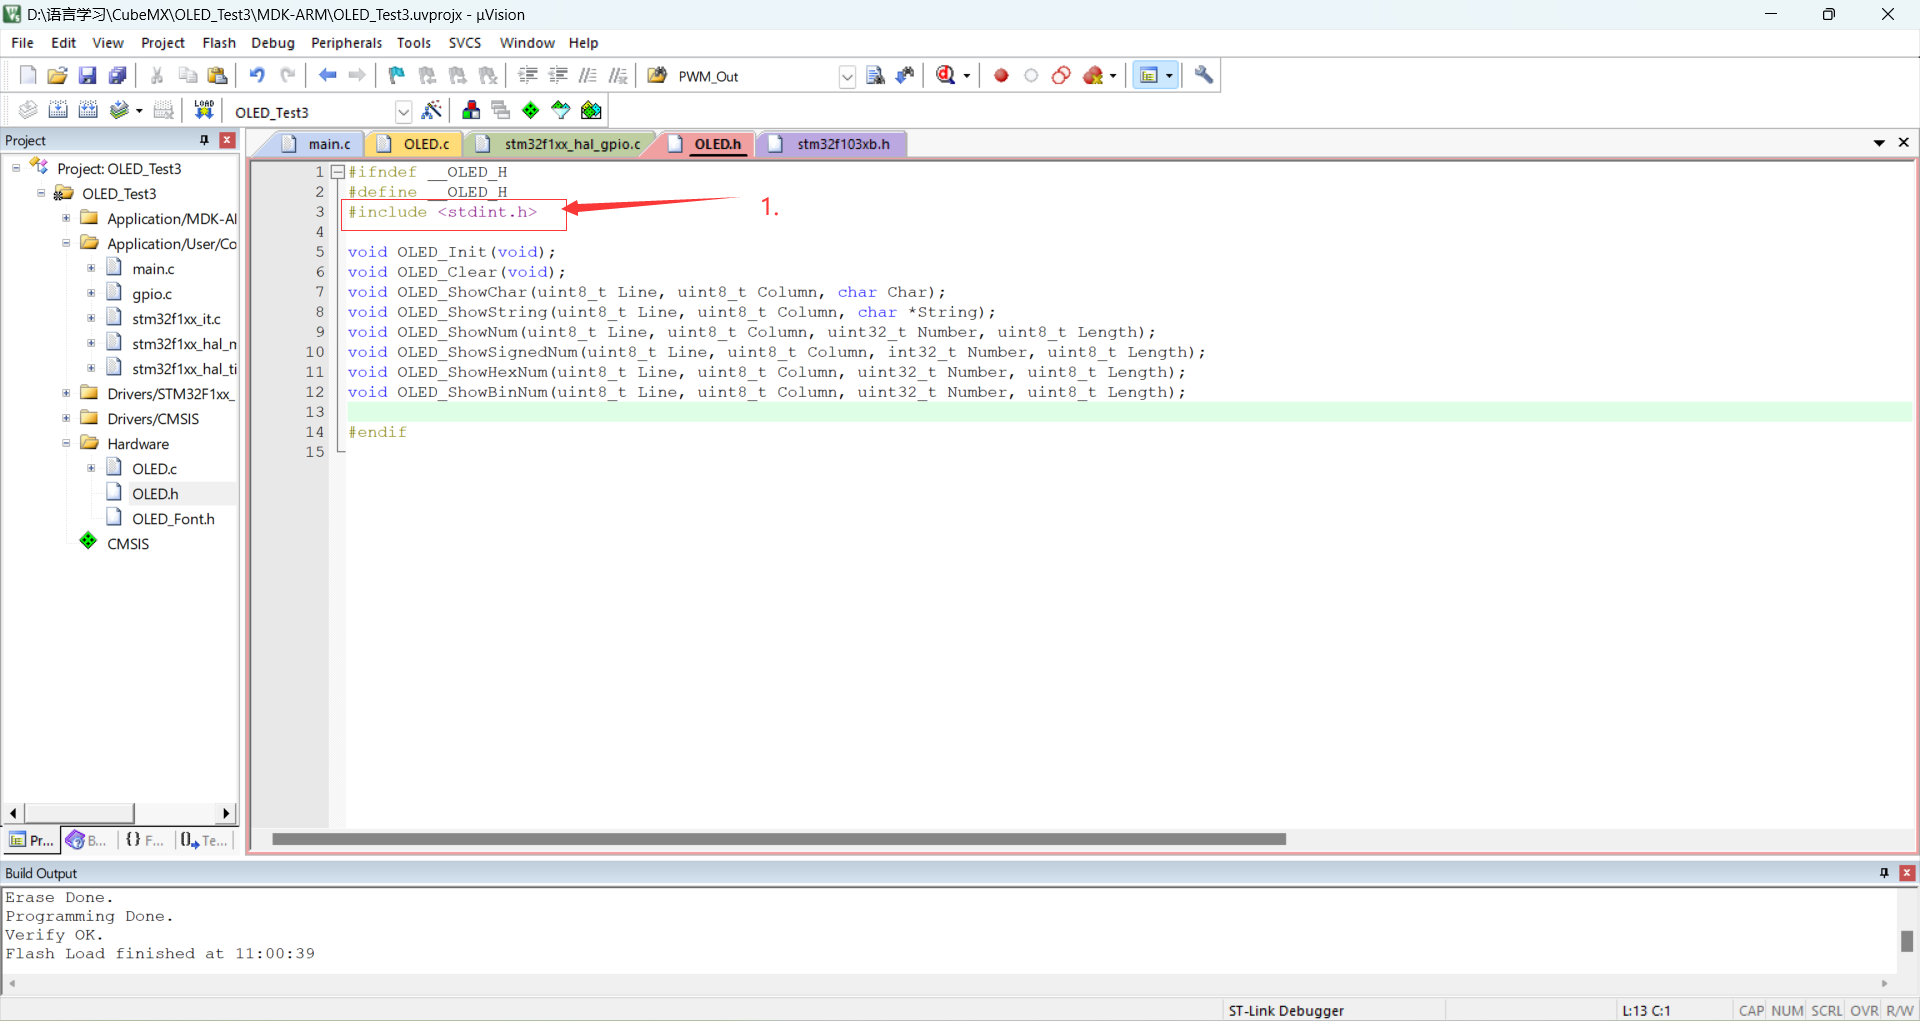Expand Application/MDK-ARM folder
This screenshot has width=1920, height=1021.
tap(66, 218)
